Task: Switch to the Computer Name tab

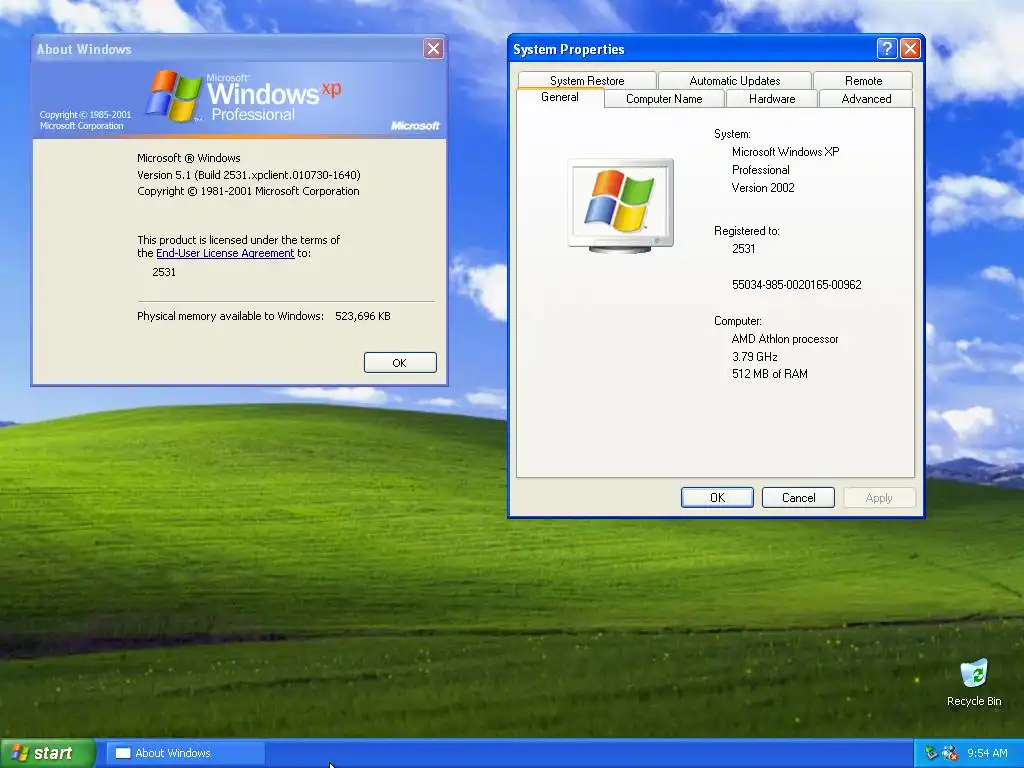Action: pos(664,99)
